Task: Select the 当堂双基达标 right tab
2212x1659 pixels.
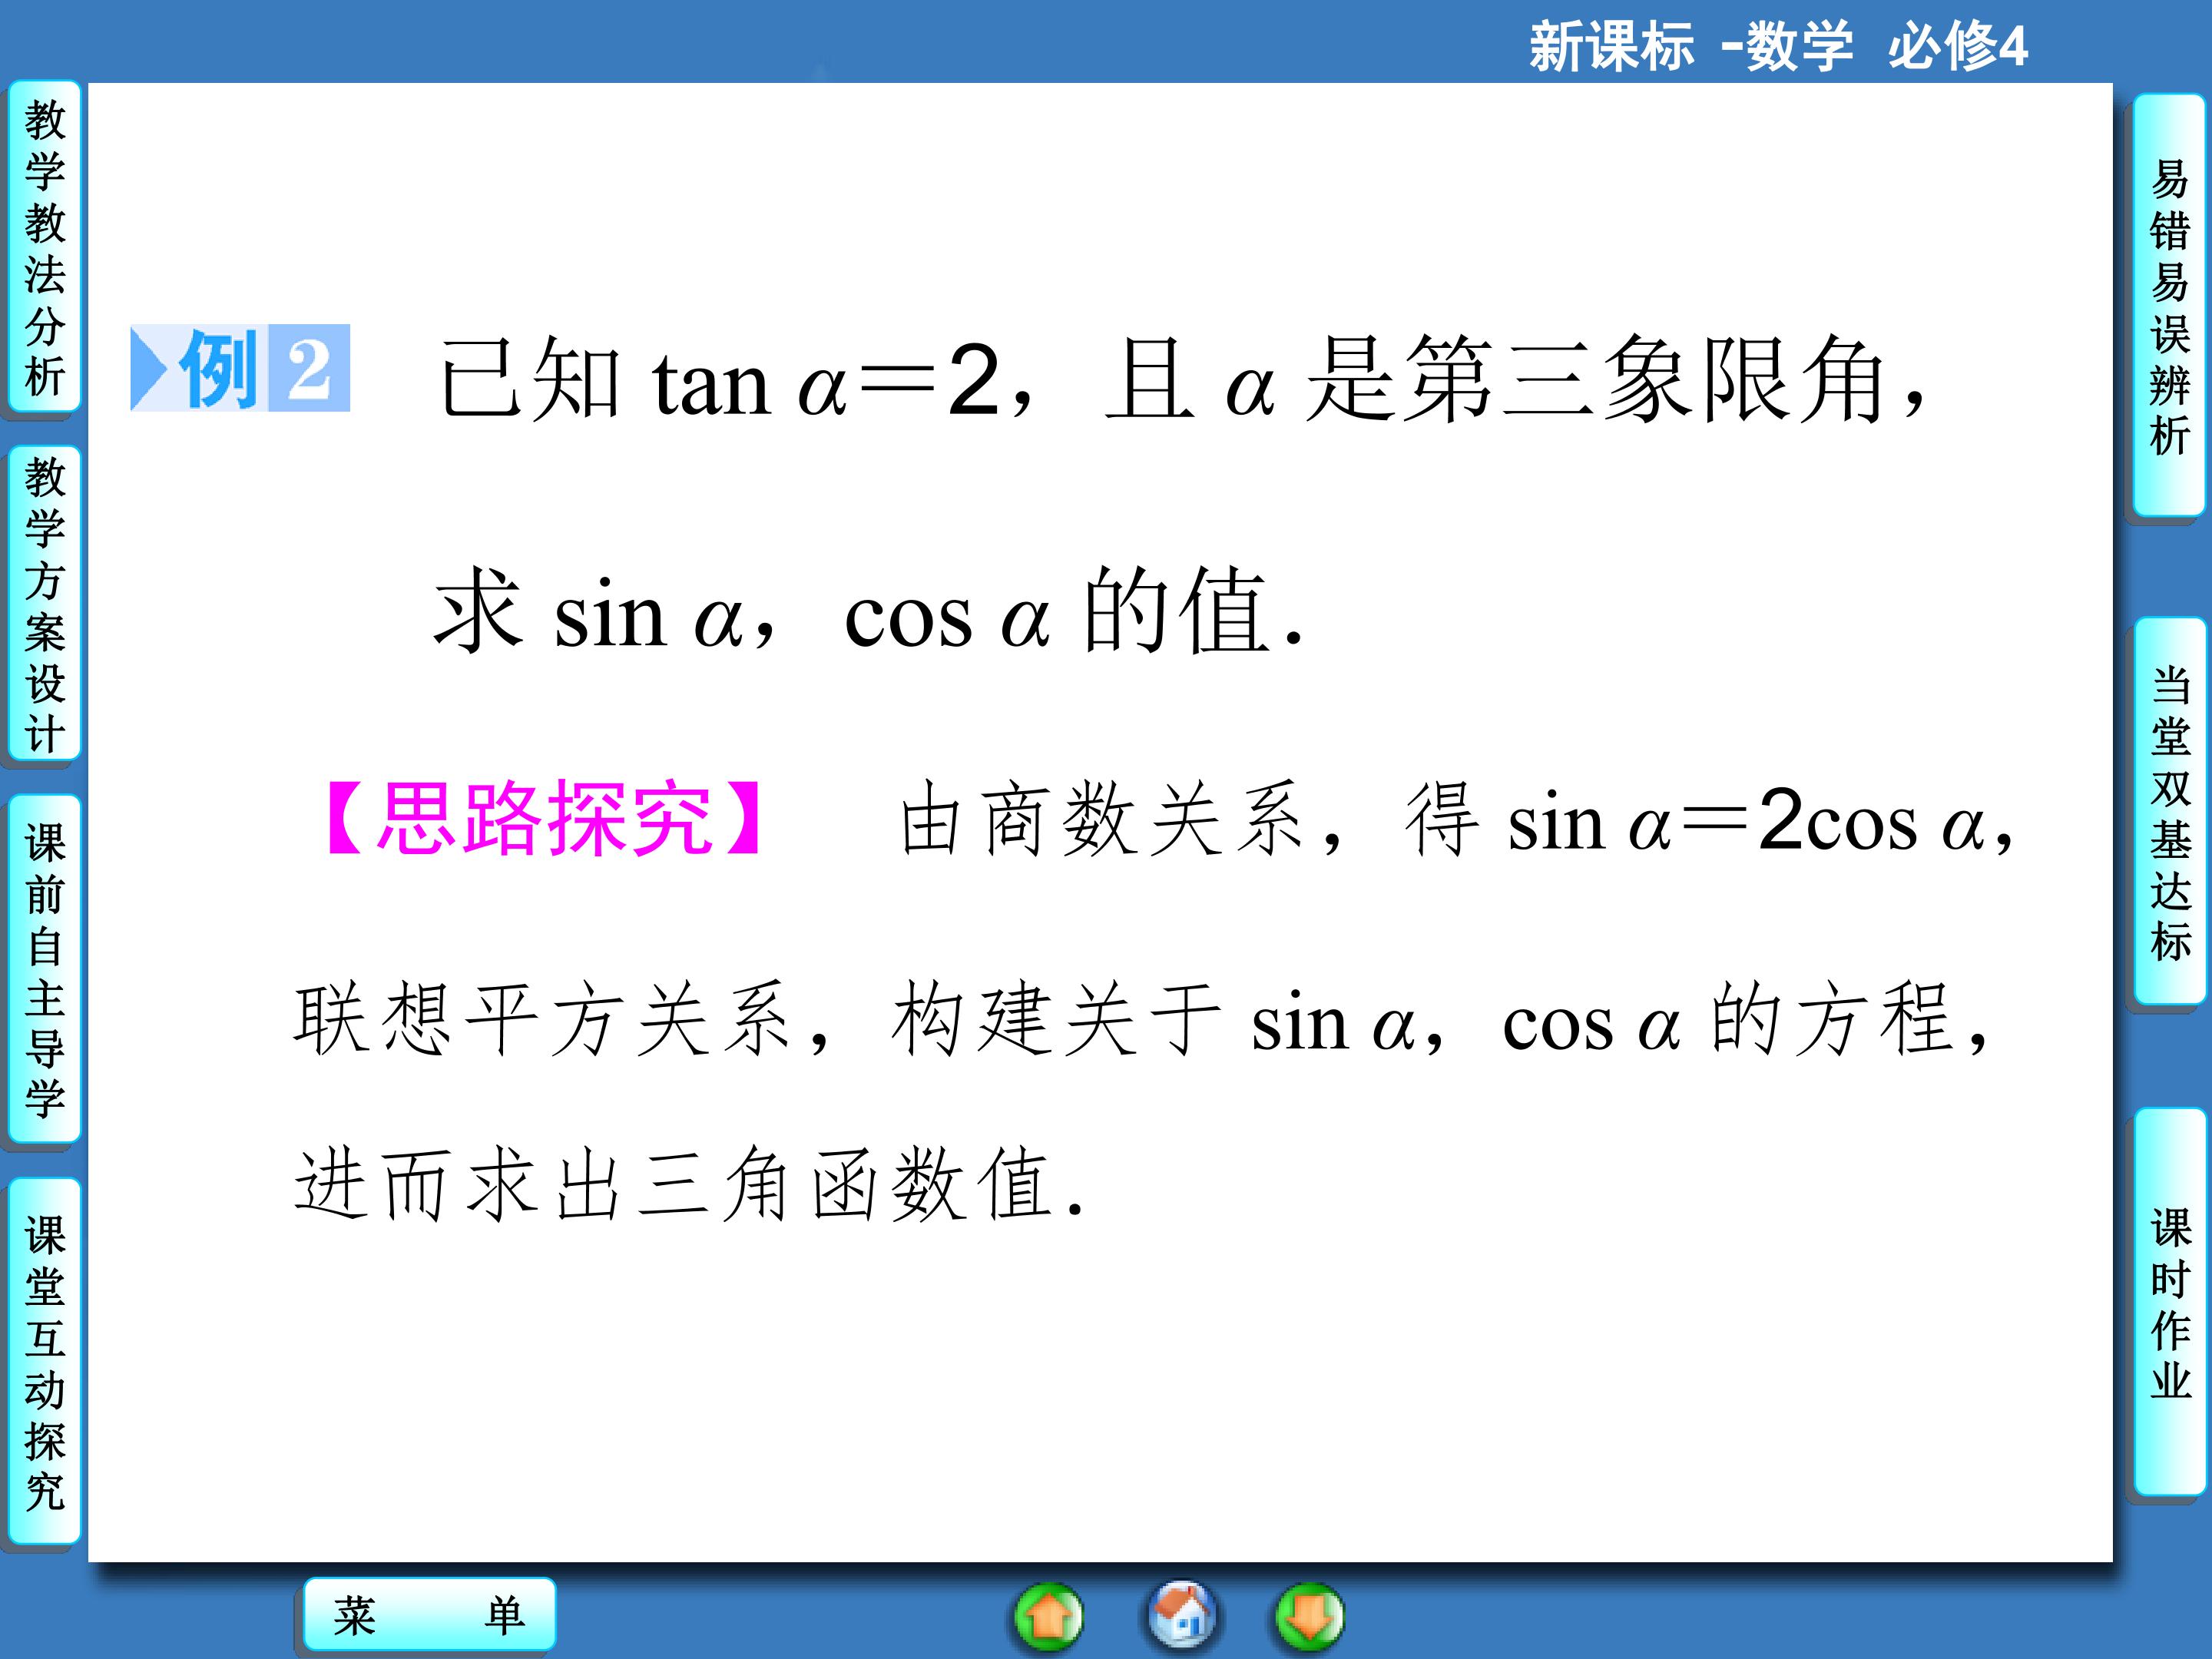Action: pos(2169,811)
